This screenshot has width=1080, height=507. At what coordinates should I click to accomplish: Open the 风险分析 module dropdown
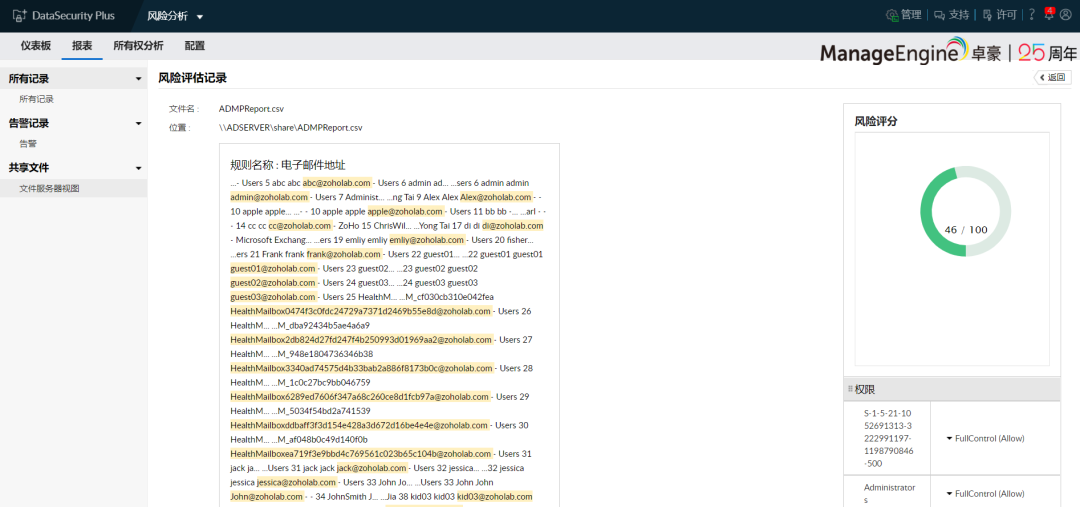pyautogui.click(x=175, y=16)
